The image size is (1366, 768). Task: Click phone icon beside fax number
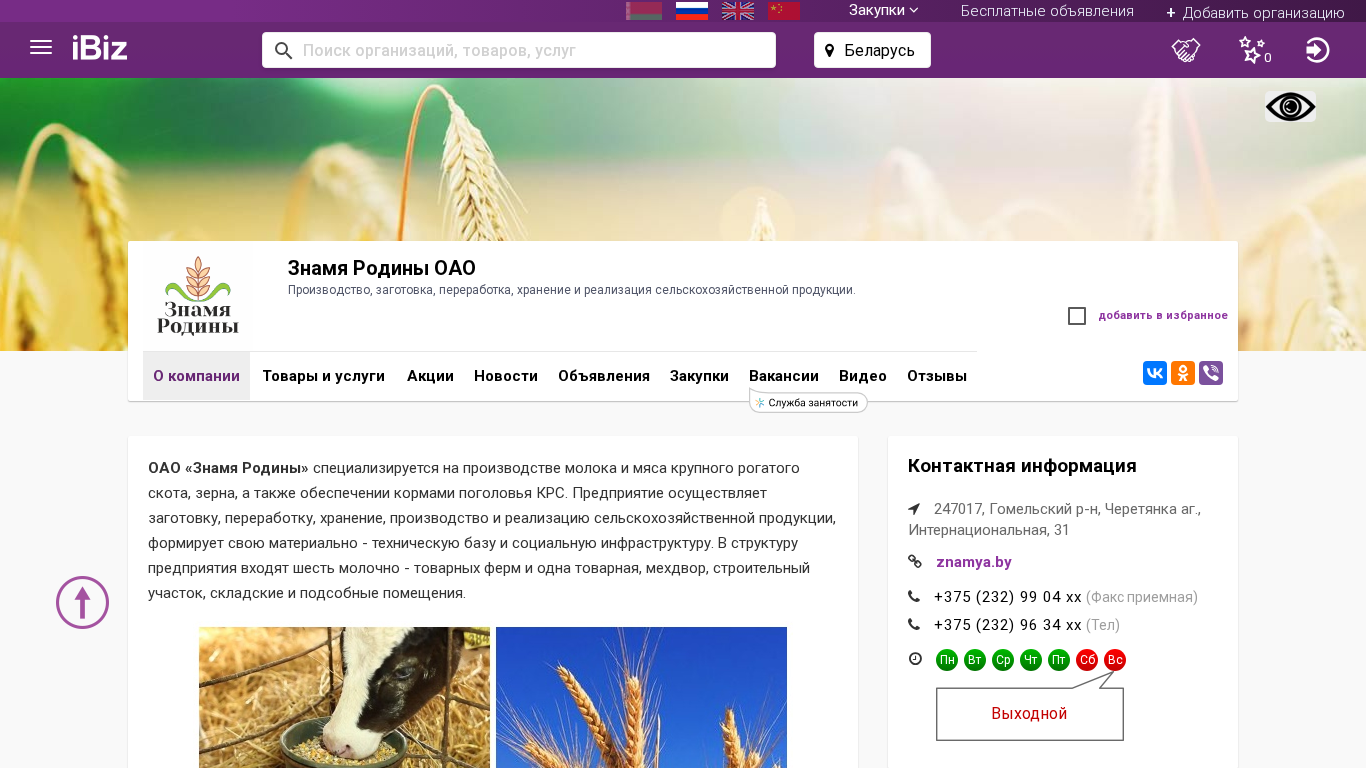tap(914, 597)
